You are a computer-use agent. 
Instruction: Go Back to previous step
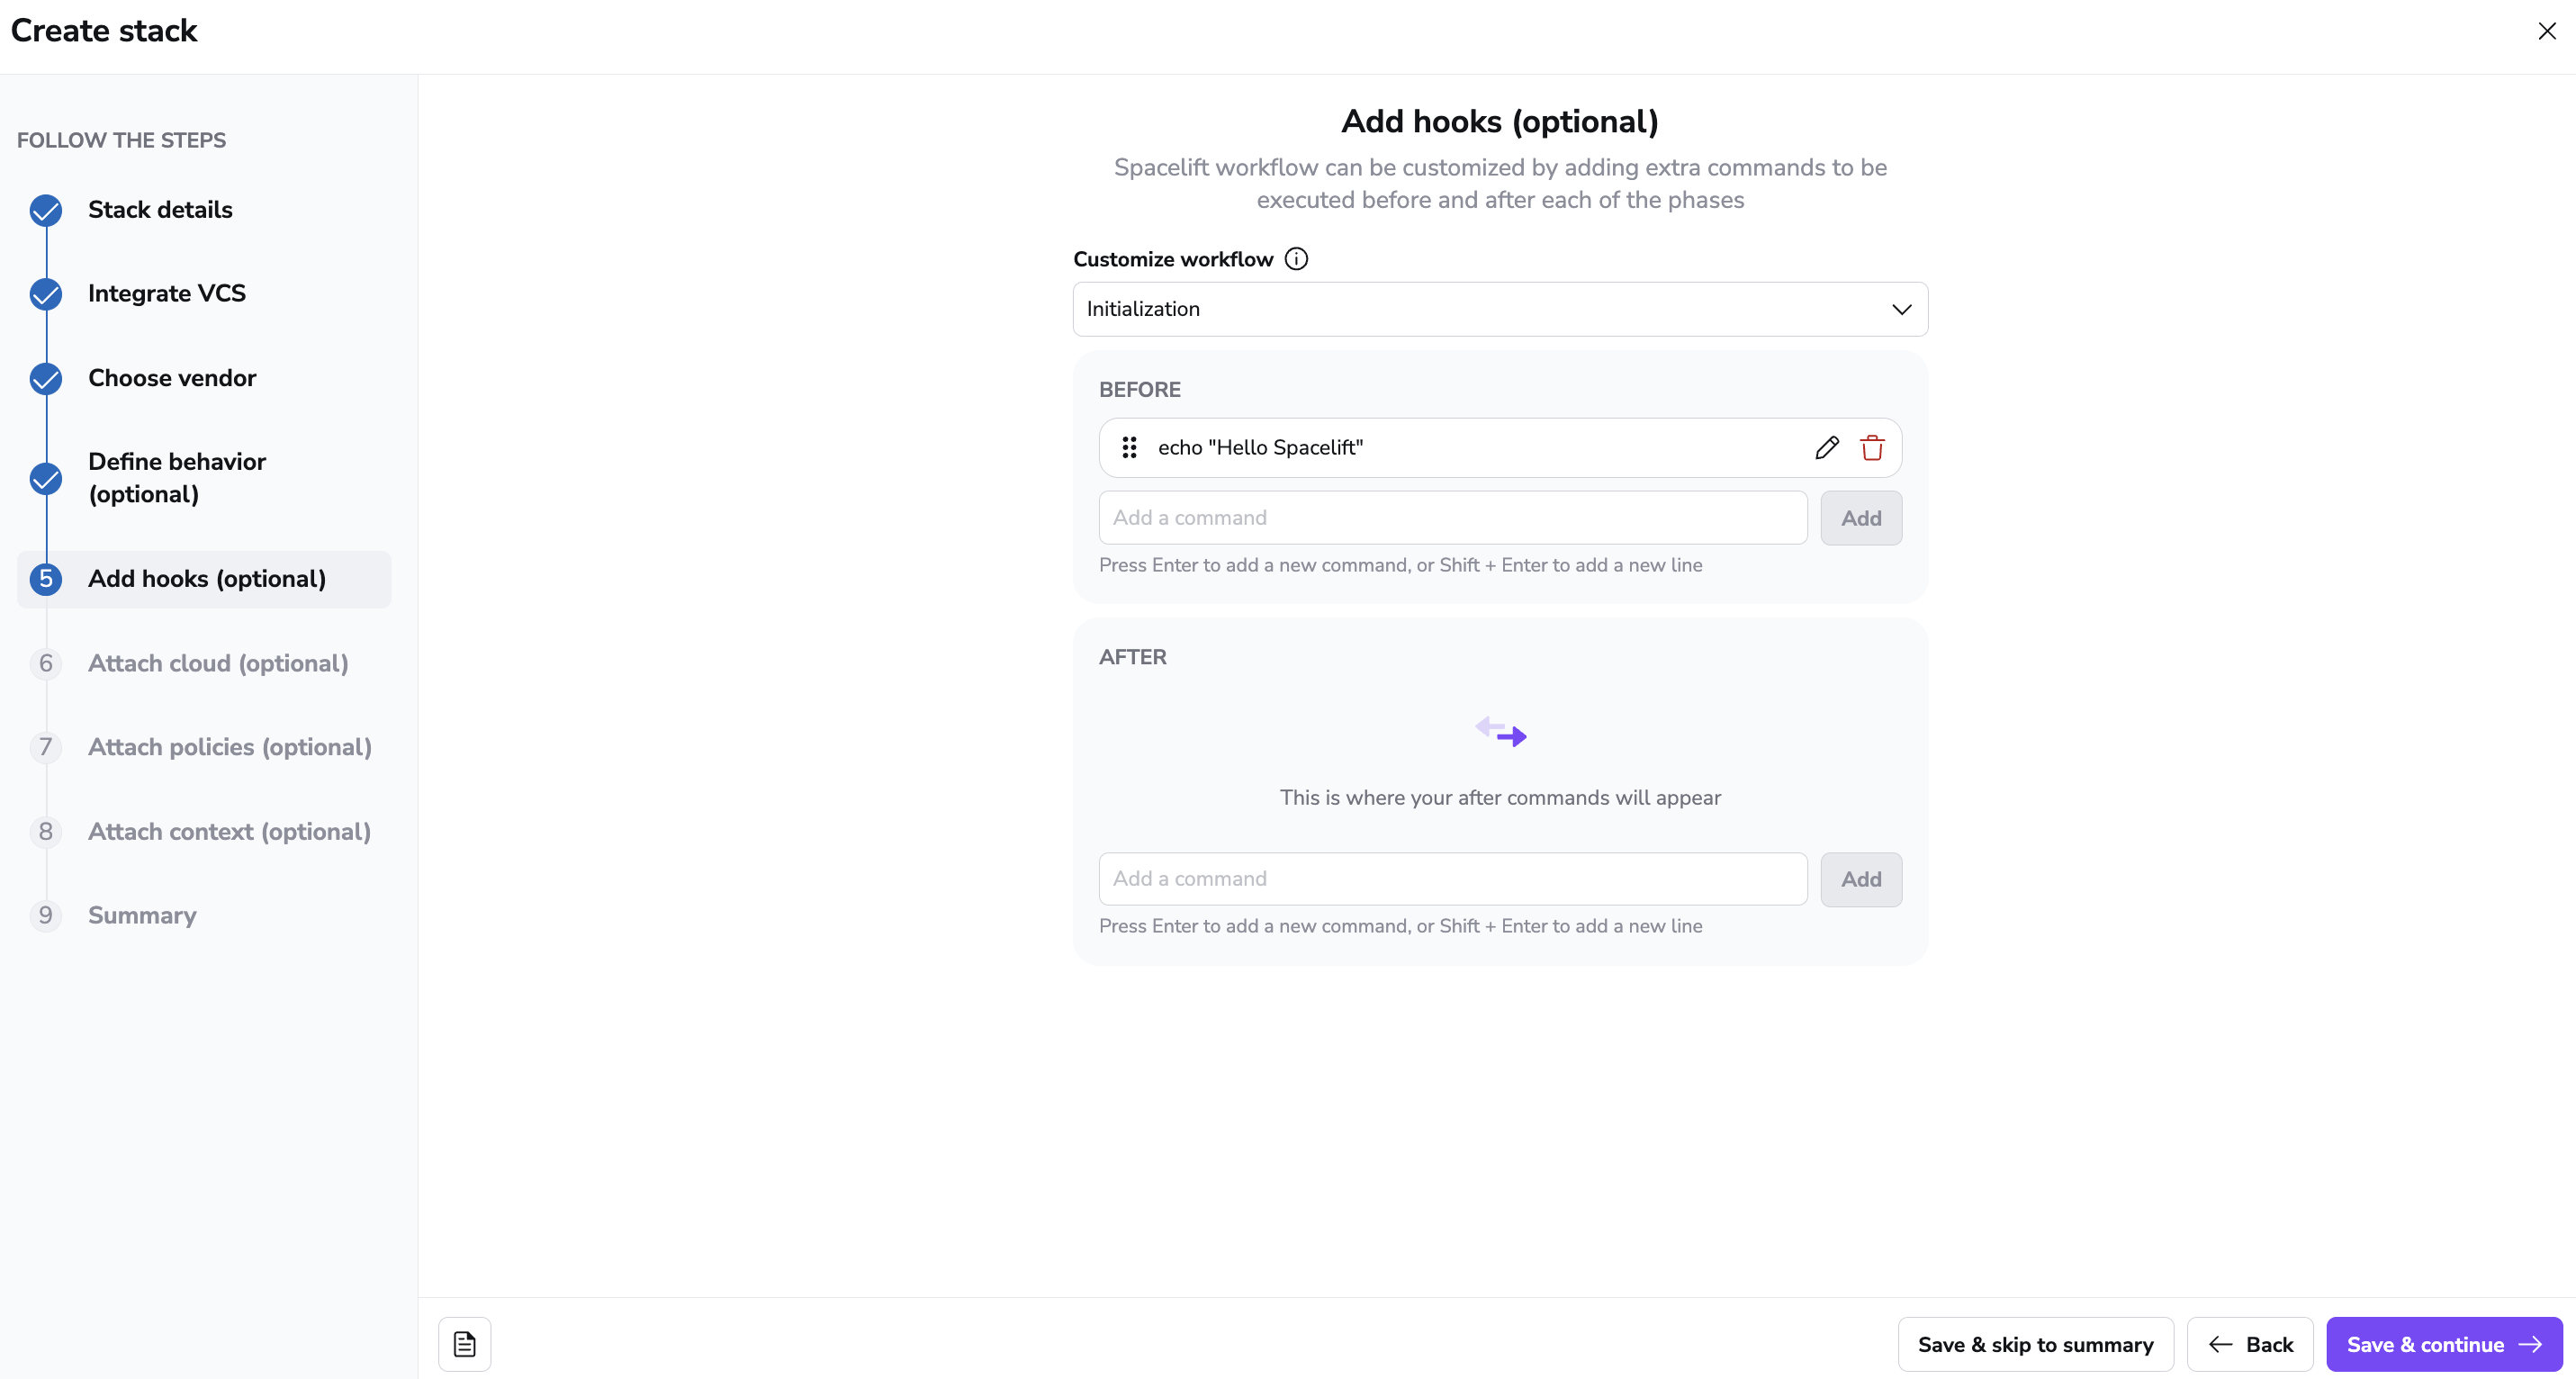click(2250, 1344)
